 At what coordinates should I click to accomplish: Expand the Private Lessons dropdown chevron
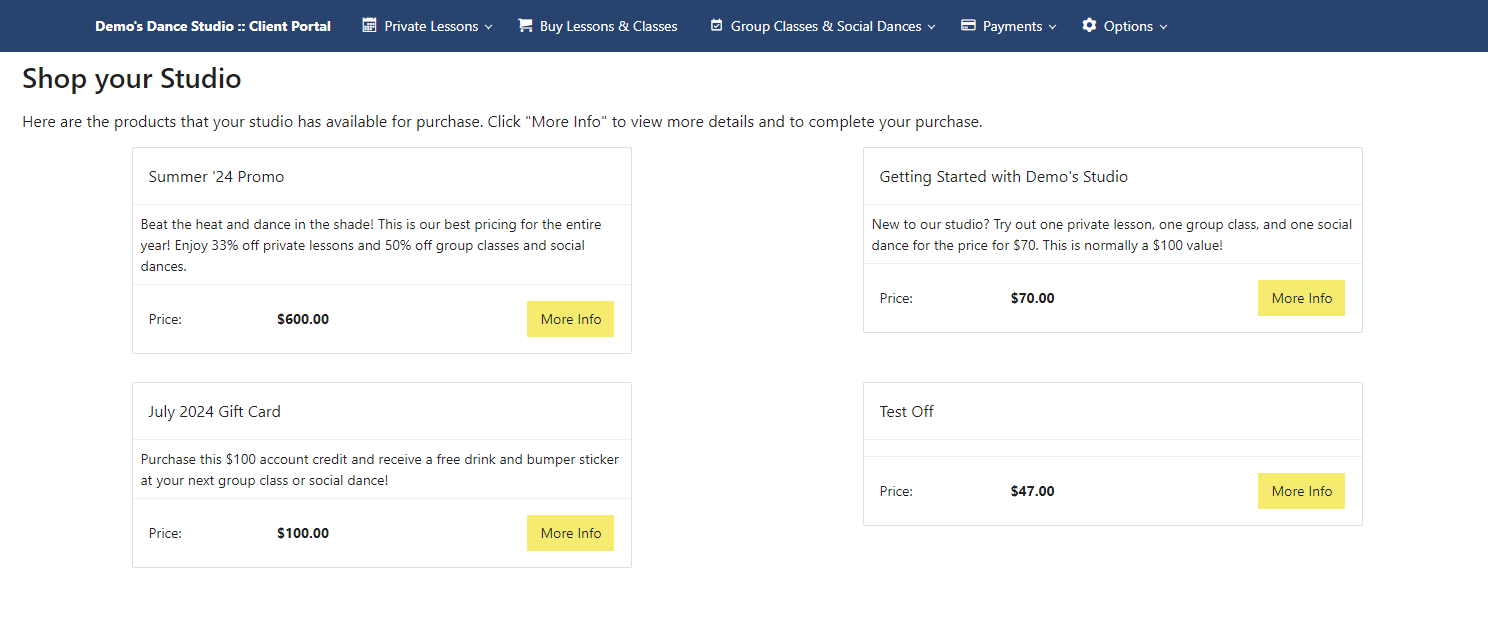coord(489,27)
